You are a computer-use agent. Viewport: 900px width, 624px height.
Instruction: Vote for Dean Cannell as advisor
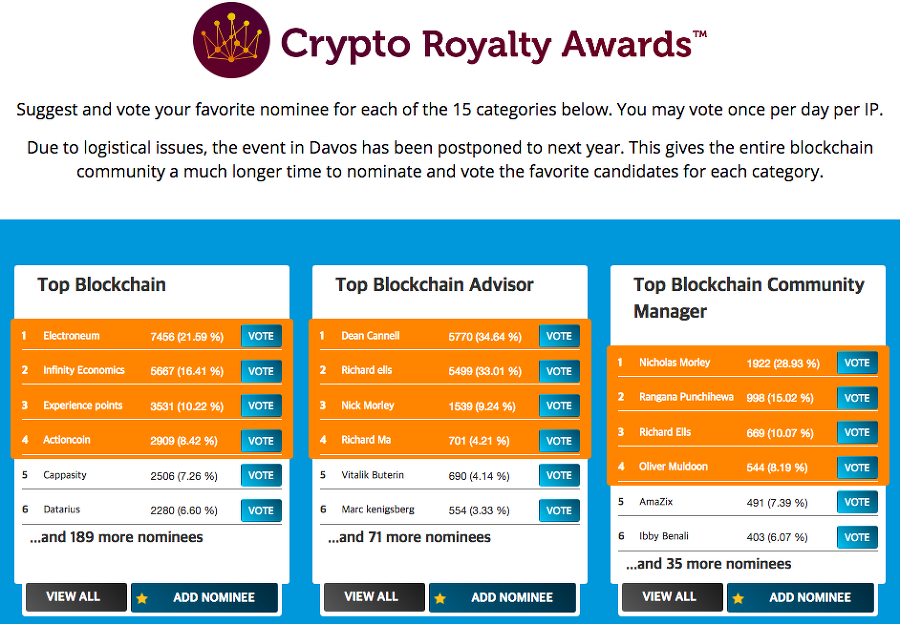(559, 336)
